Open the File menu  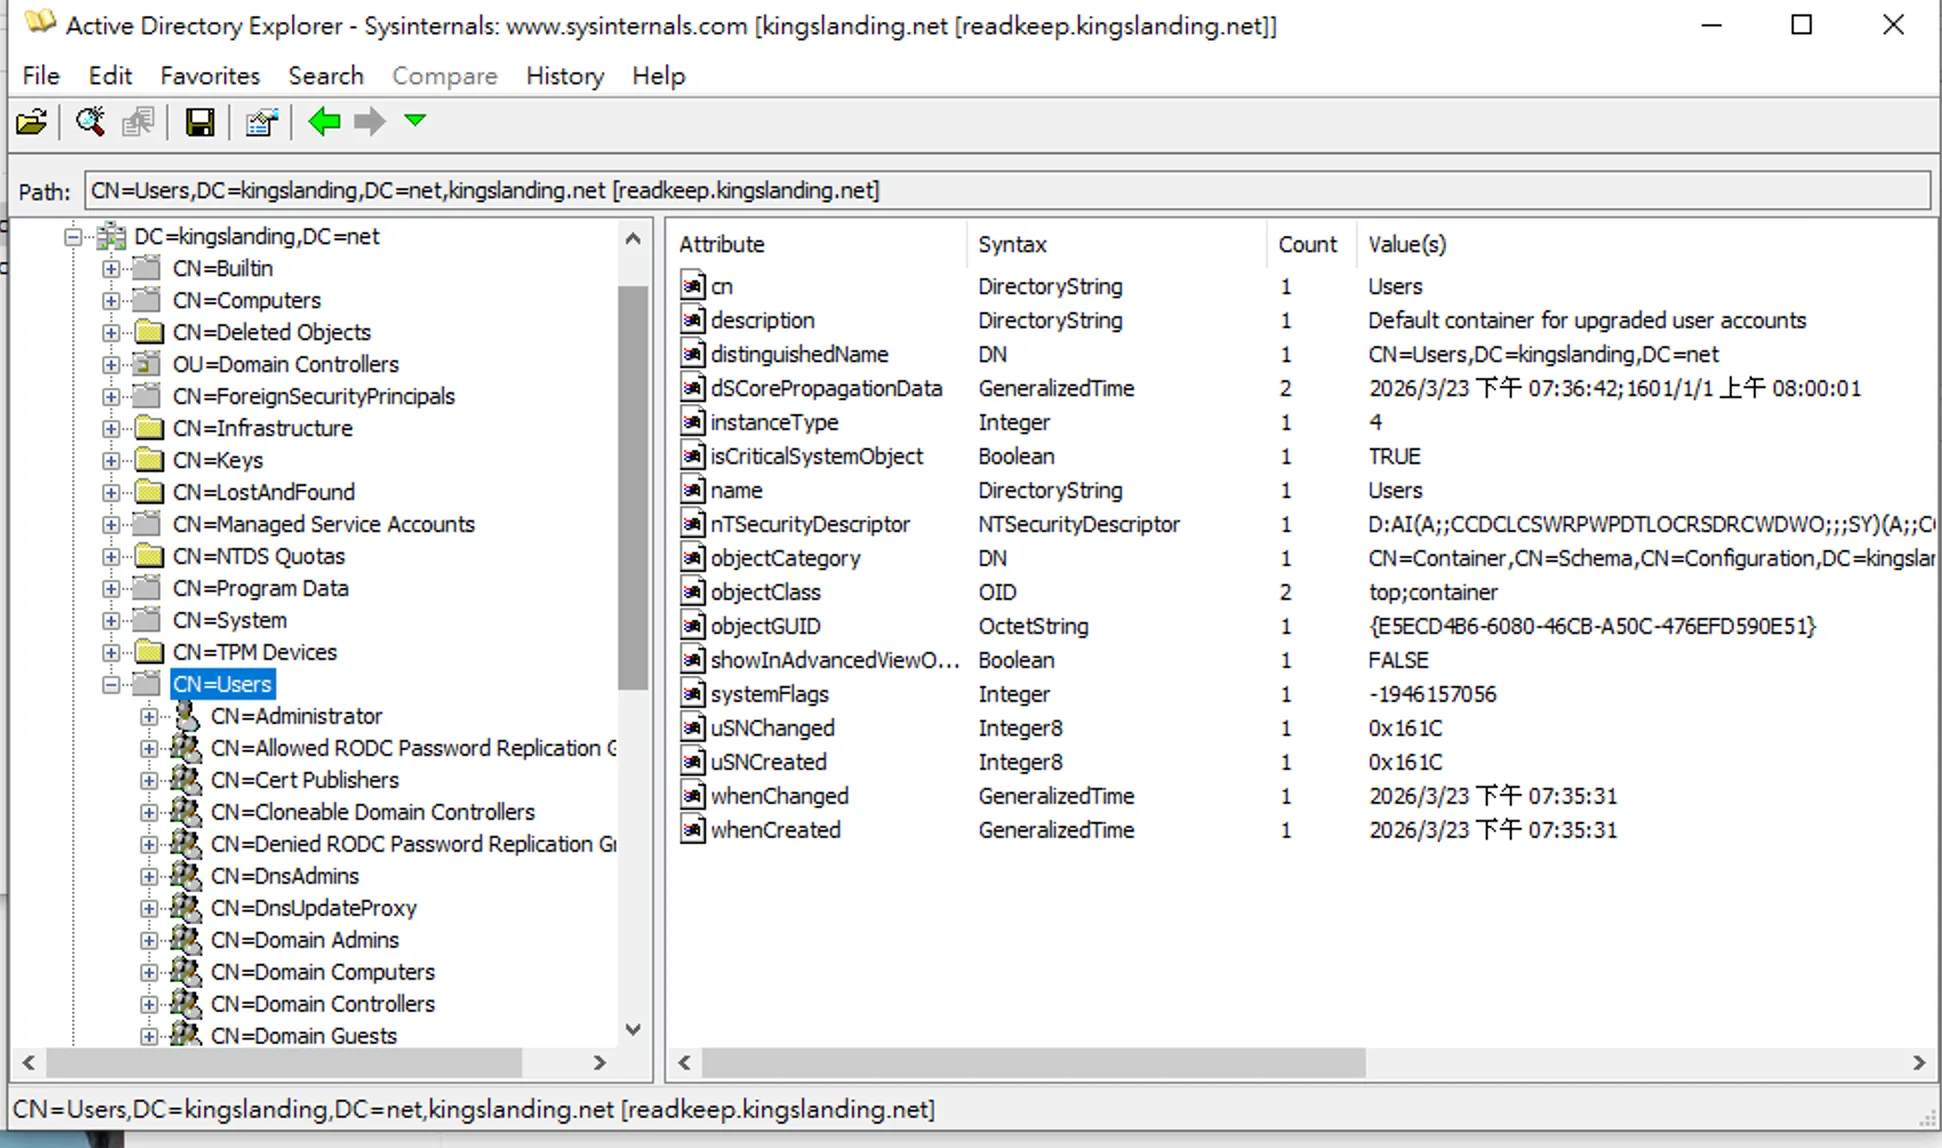point(41,76)
